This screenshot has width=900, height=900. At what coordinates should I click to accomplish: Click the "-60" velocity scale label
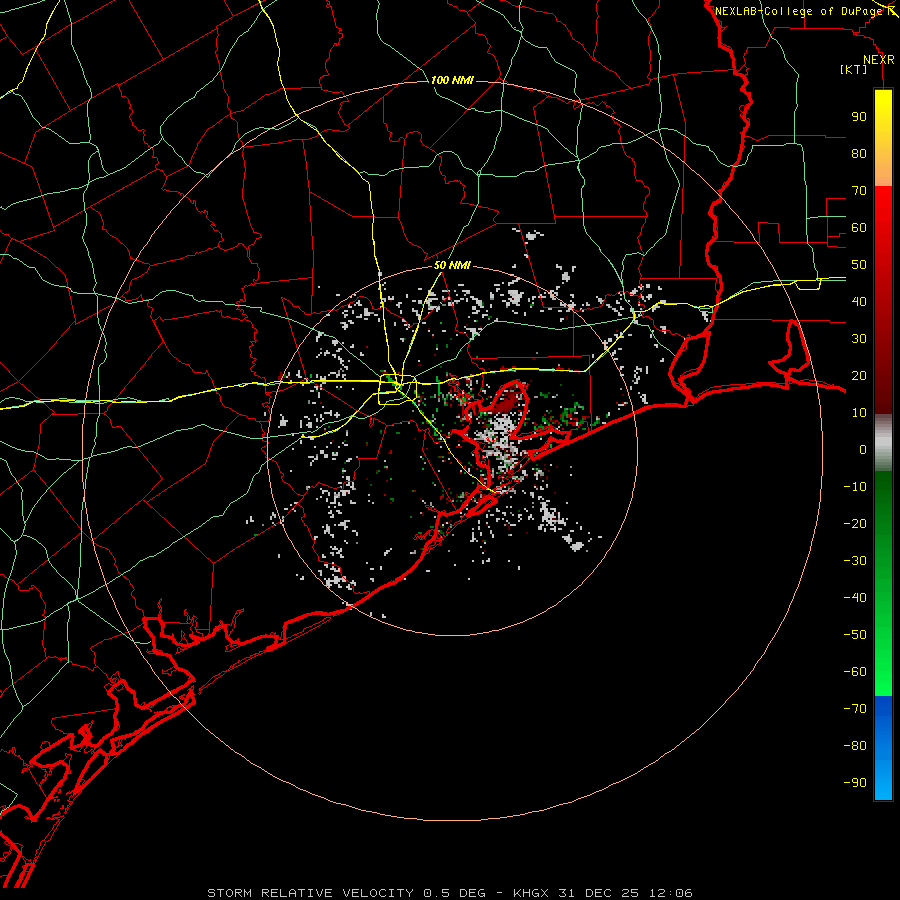tap(855, 672)
